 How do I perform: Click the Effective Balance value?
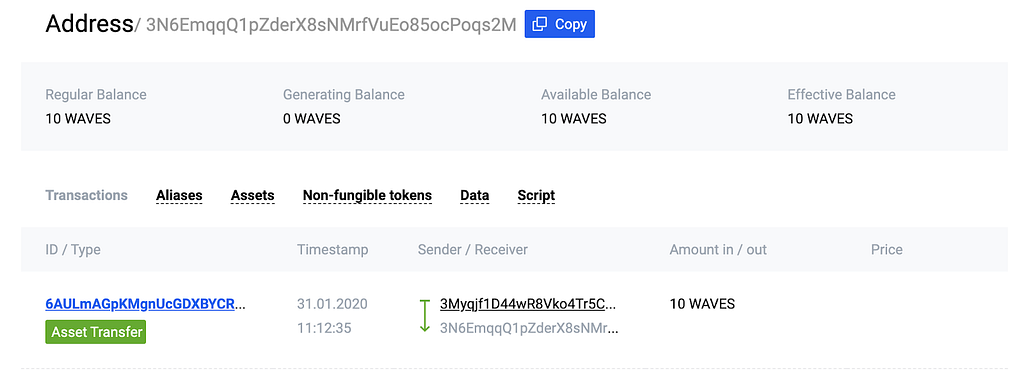(820, 119)
